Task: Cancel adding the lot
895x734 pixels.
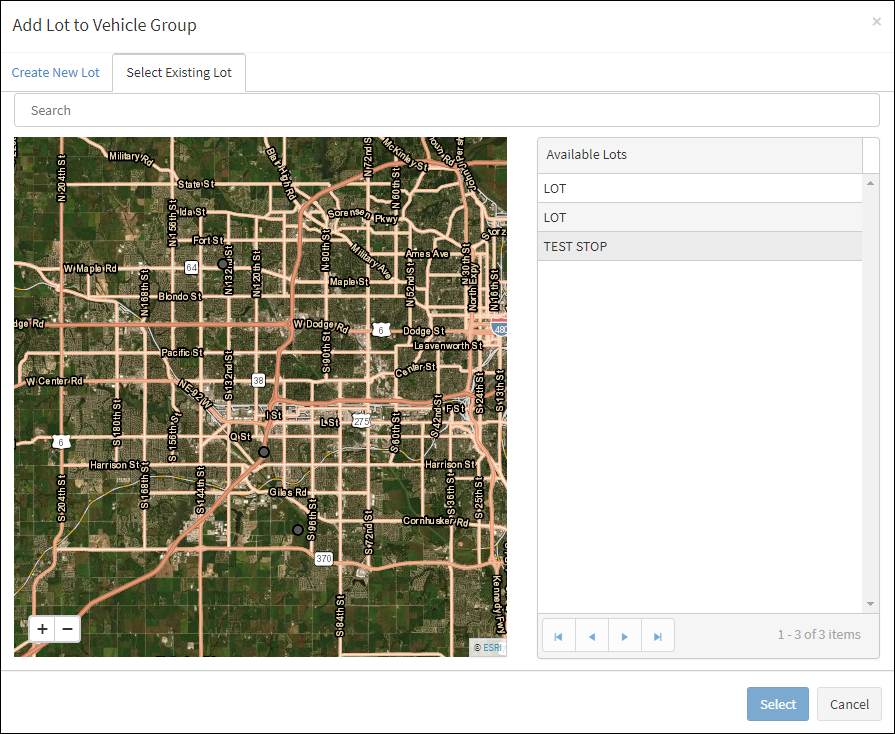Action: pos(849,704)
